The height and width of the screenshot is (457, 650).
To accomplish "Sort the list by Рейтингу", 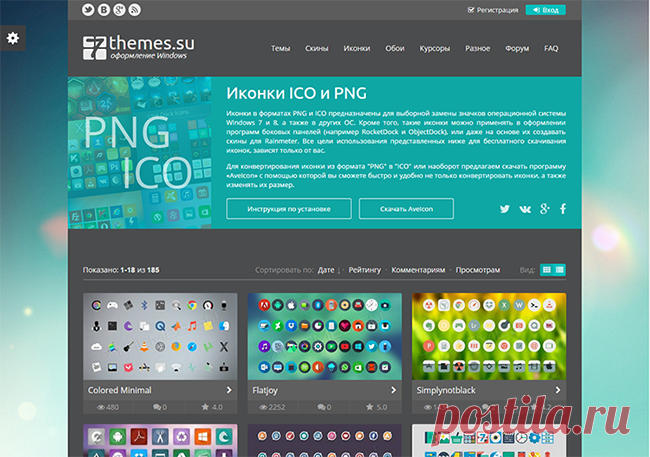I will click(x=365, y=270).
